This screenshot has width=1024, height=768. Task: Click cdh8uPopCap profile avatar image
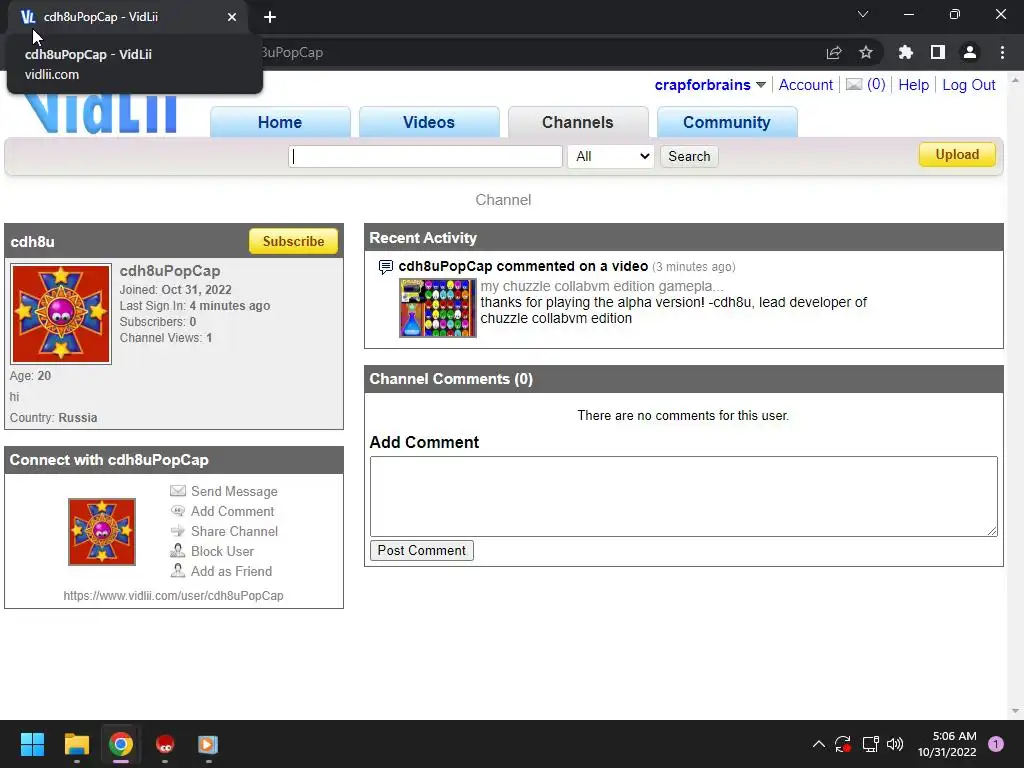(x=61, y=313)
